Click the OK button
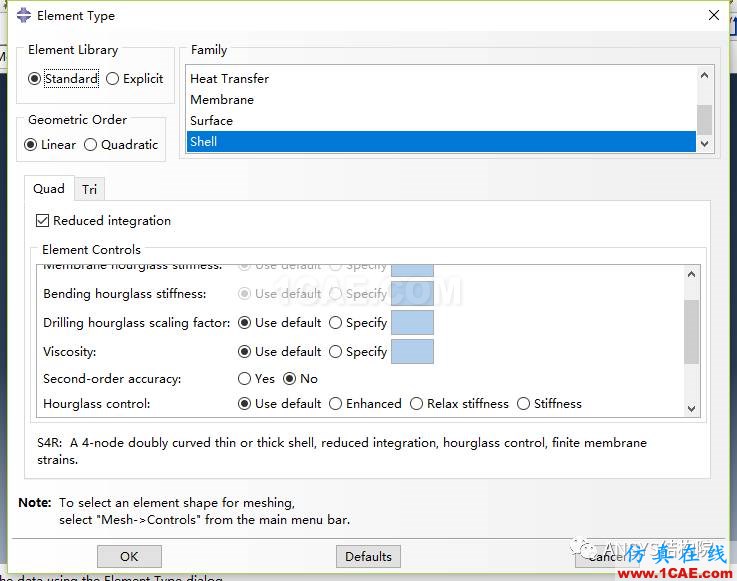 click(129, 557)
